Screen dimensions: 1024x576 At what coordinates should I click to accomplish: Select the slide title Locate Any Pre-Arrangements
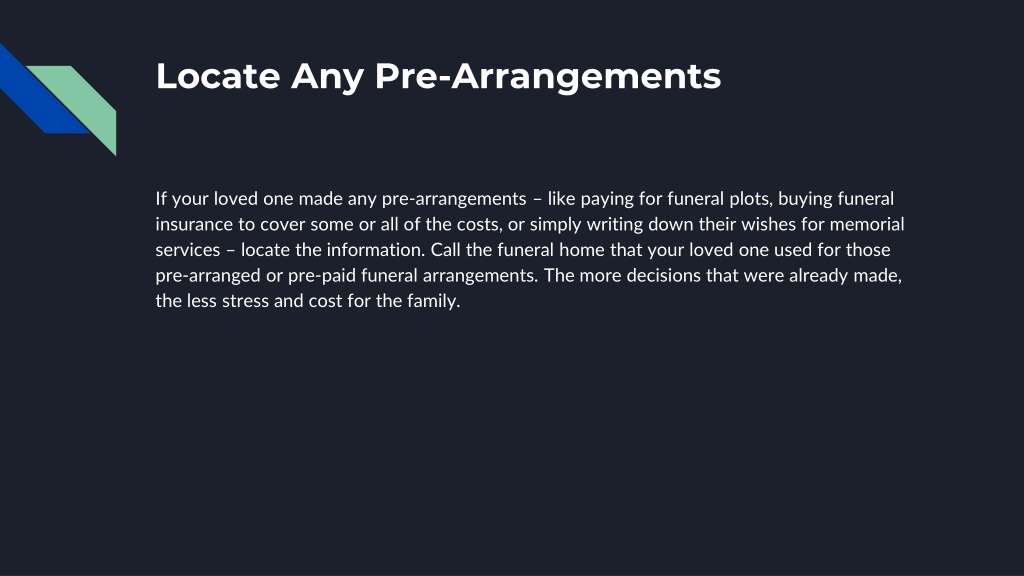438,76
